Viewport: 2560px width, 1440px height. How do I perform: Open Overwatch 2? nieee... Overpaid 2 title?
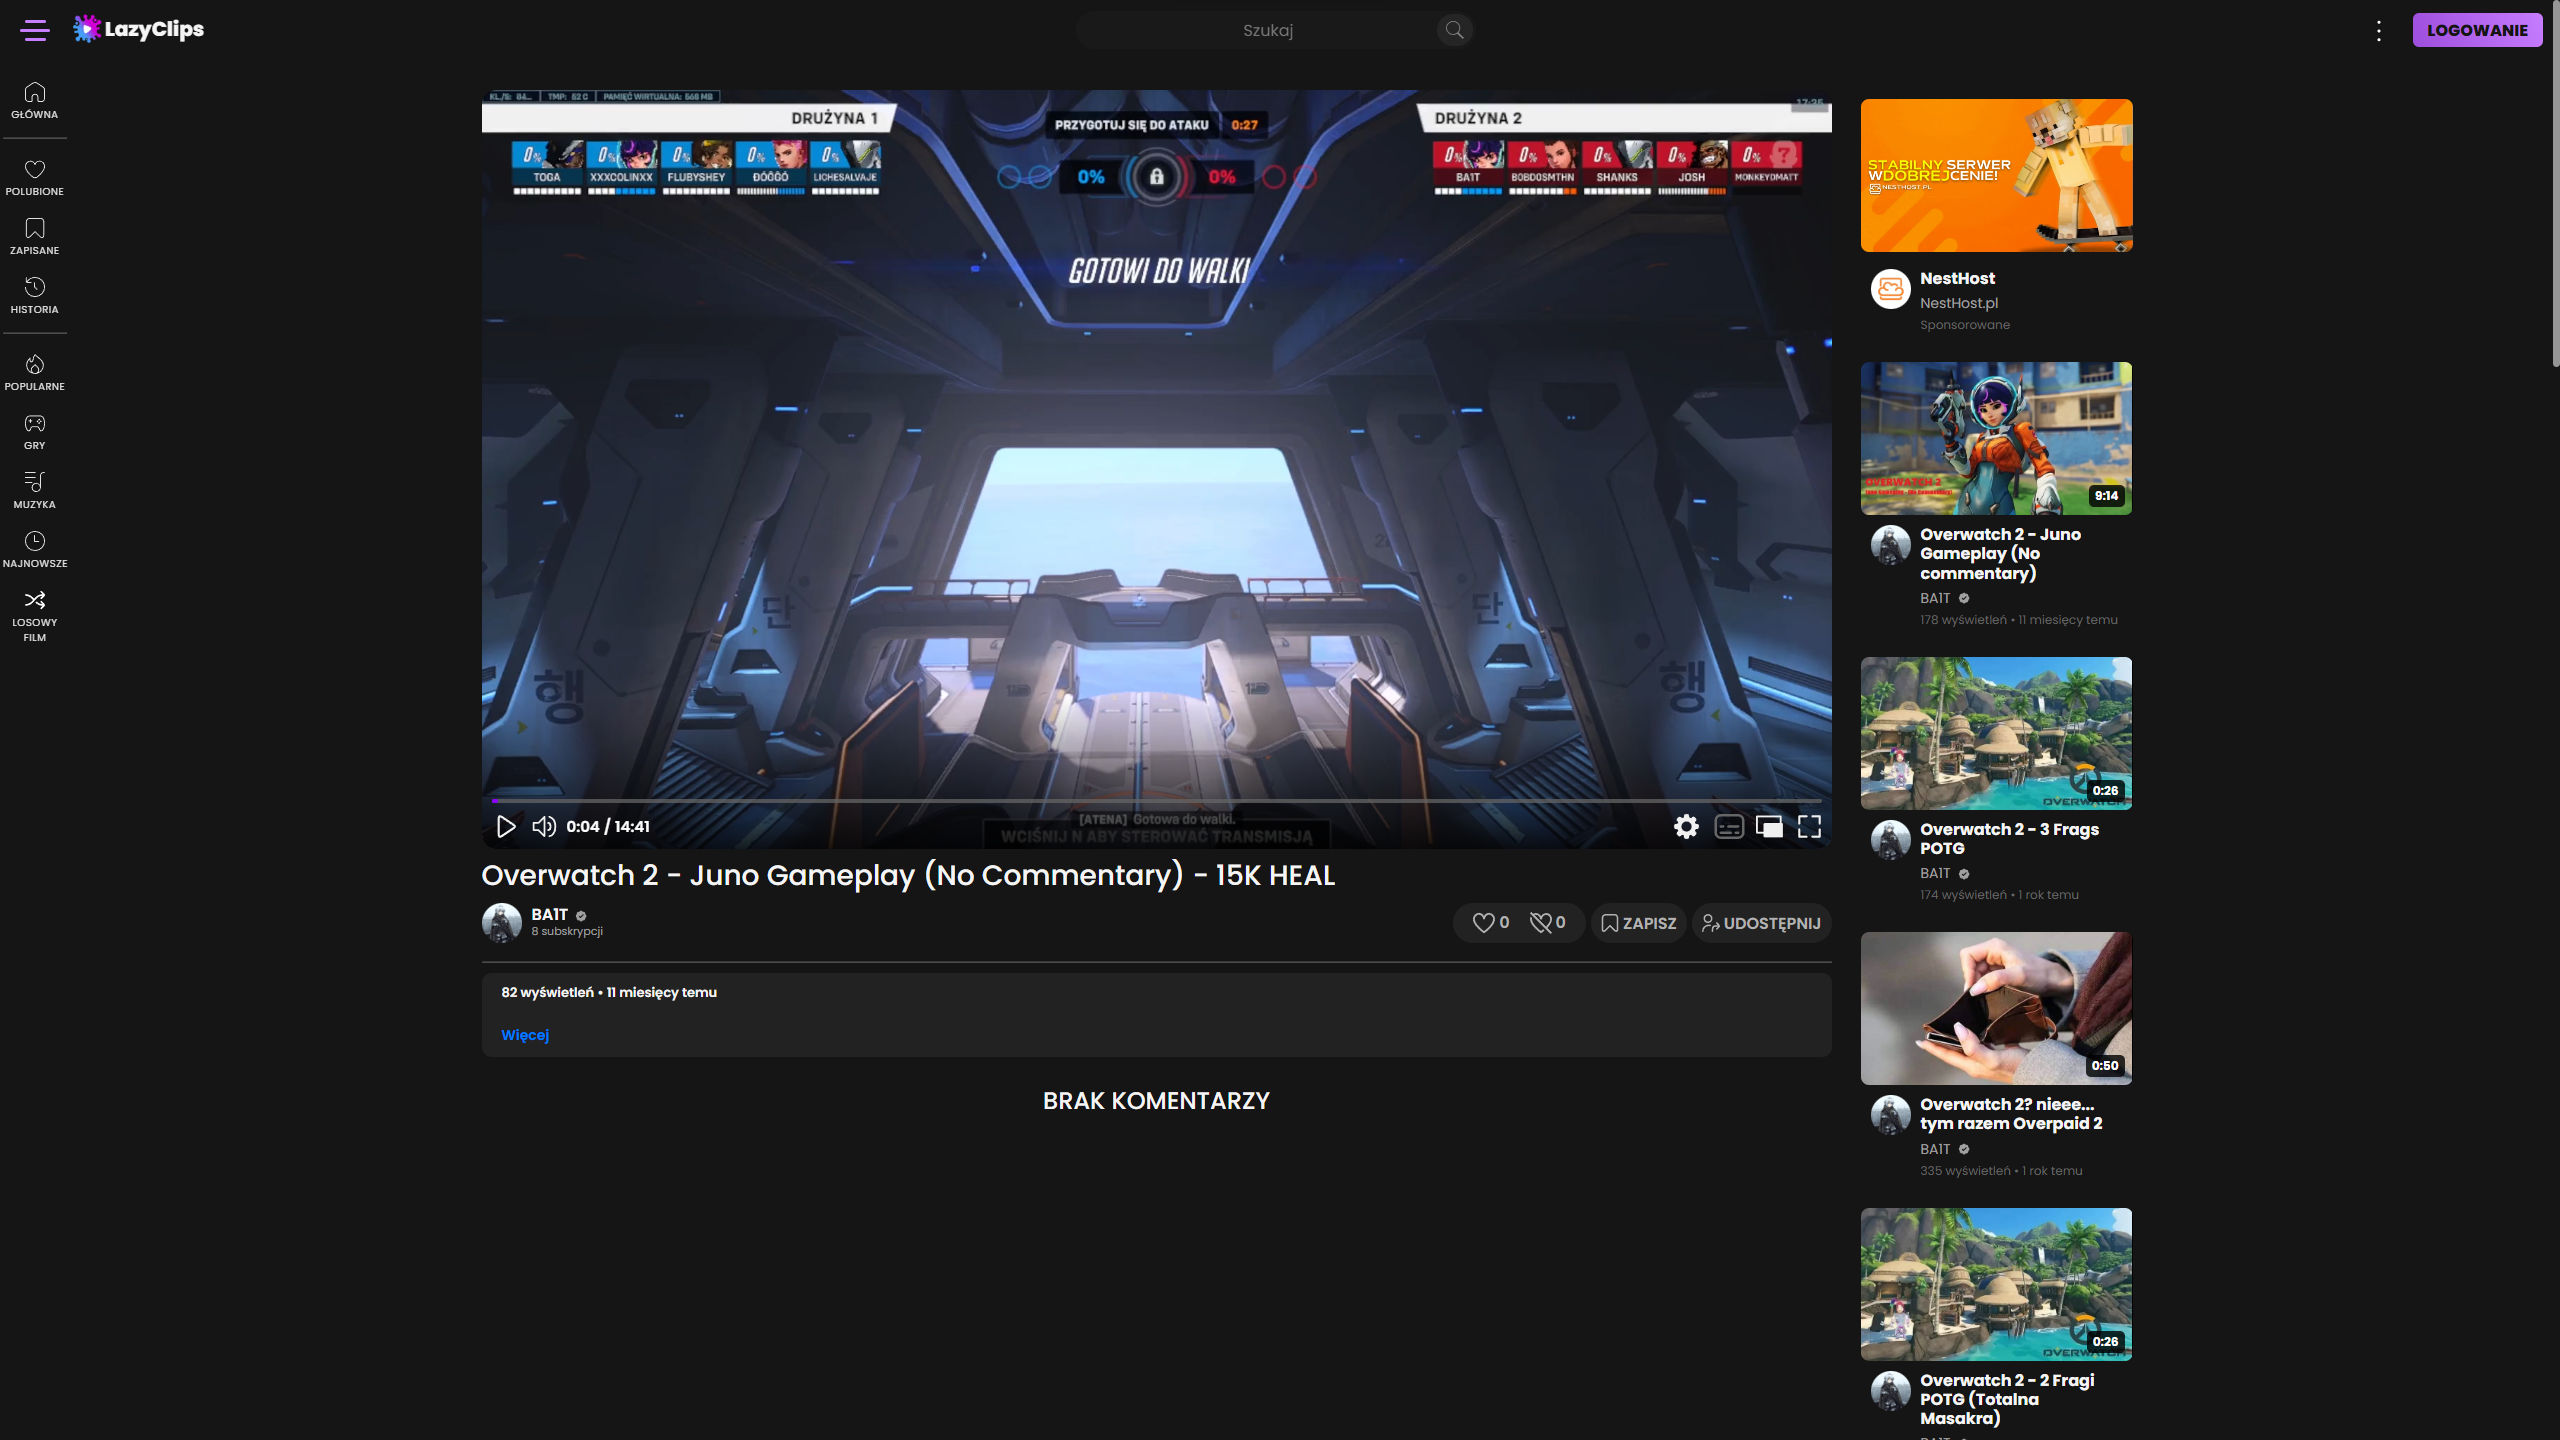click(2011, 1113)
